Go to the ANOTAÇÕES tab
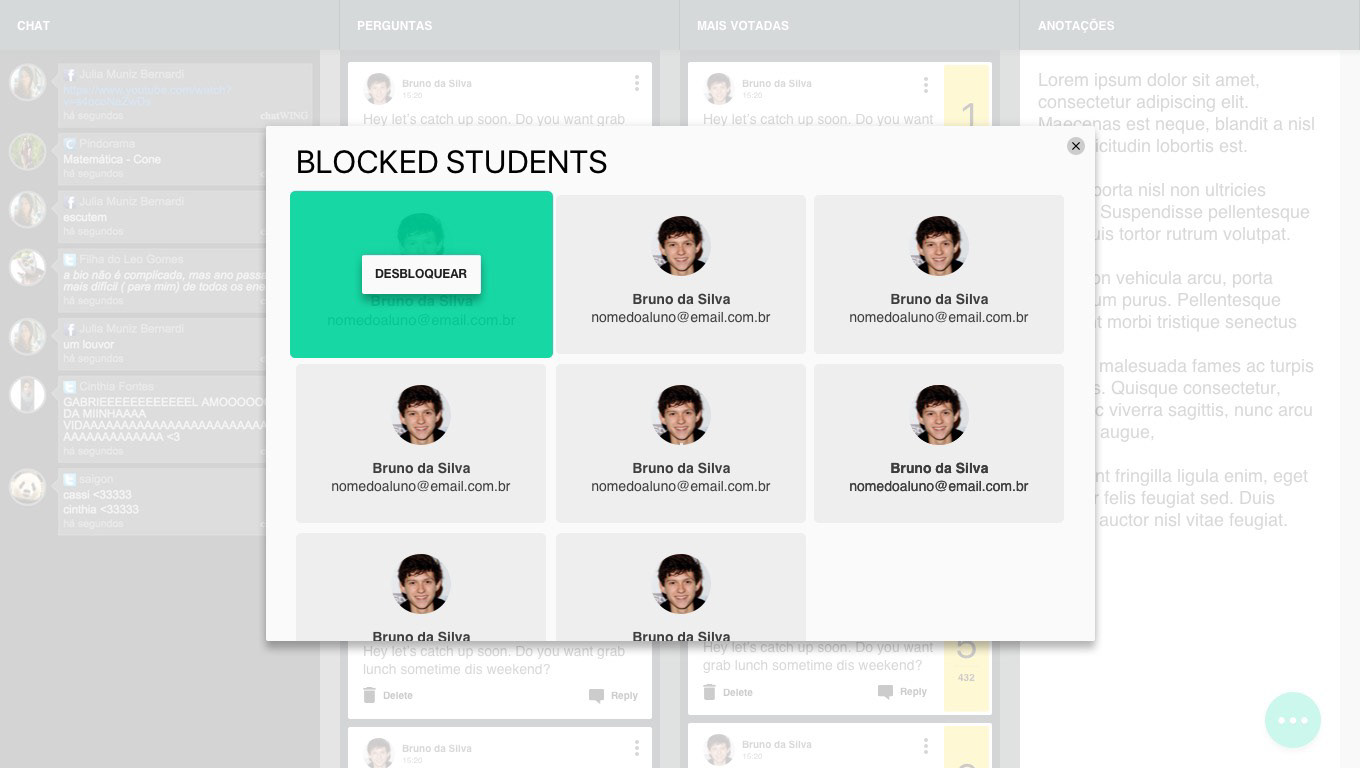 click(1076, 25)
